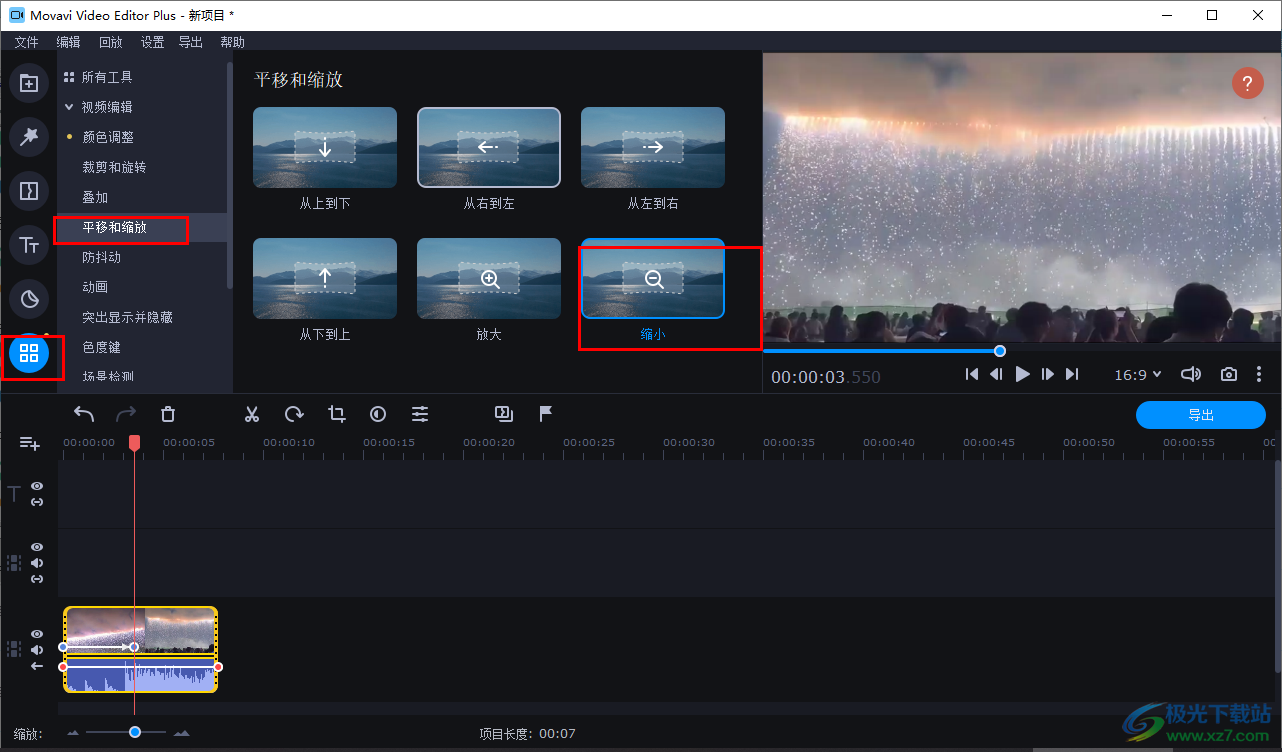Hide the main video track eye
1282x752 pixels.
[37, 634]
